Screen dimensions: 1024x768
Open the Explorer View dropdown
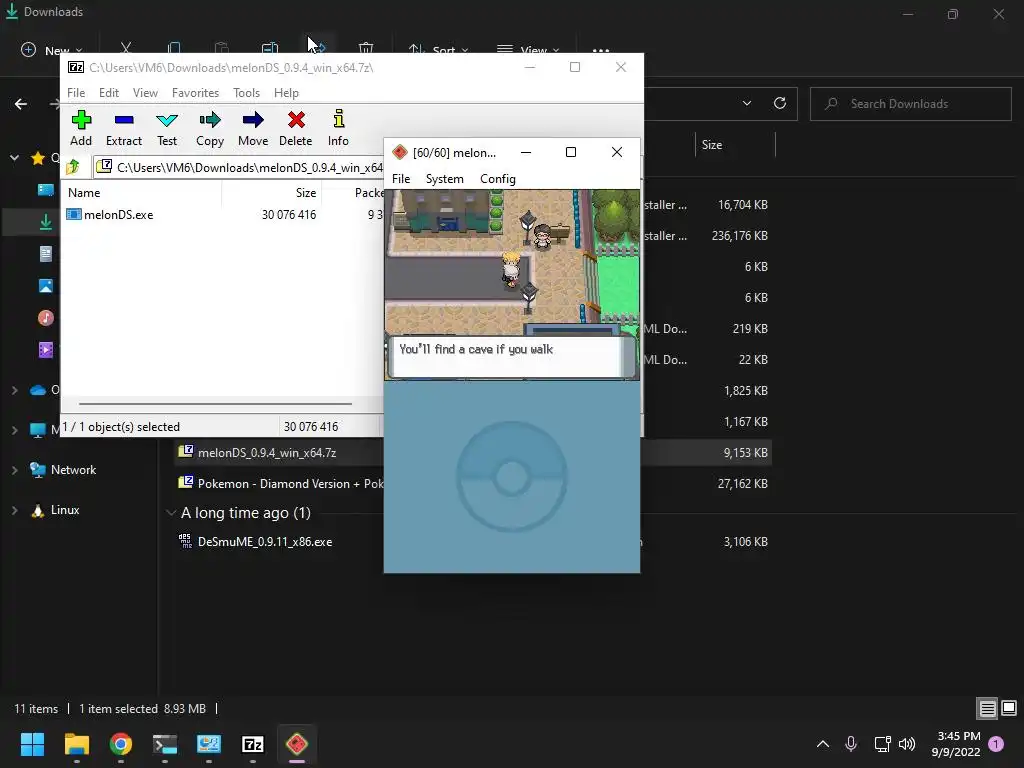click(528, 50)
